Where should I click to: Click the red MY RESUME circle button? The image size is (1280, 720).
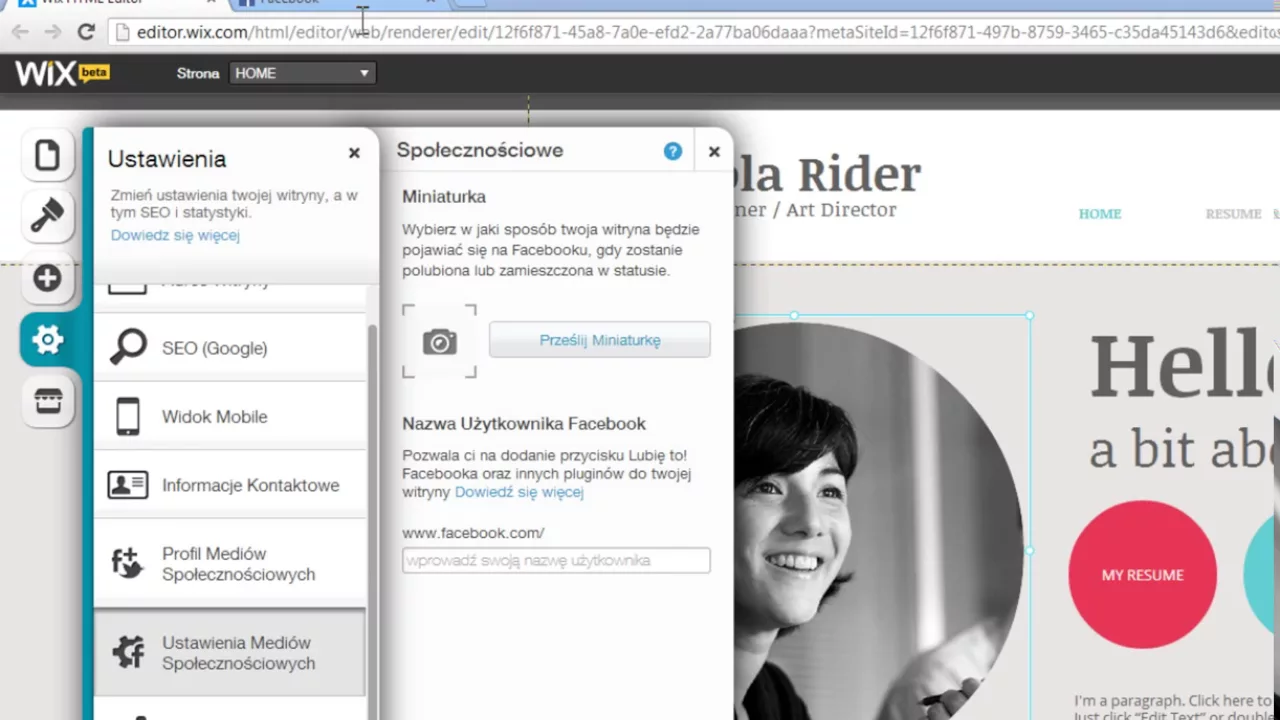(1143, 575)
